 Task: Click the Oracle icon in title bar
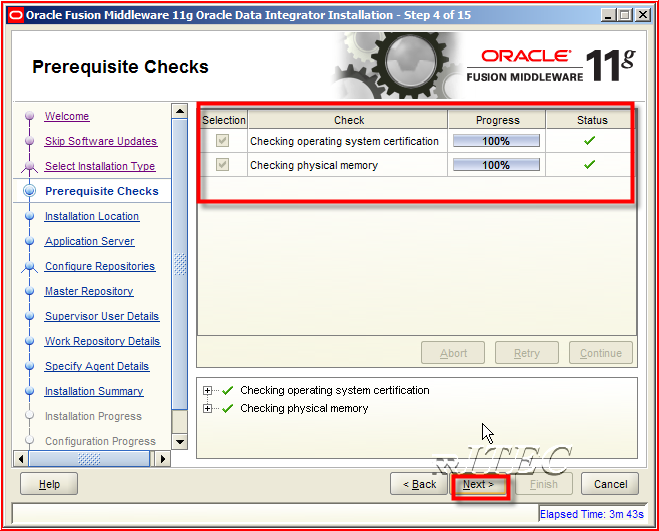click(x=16, y=16)
